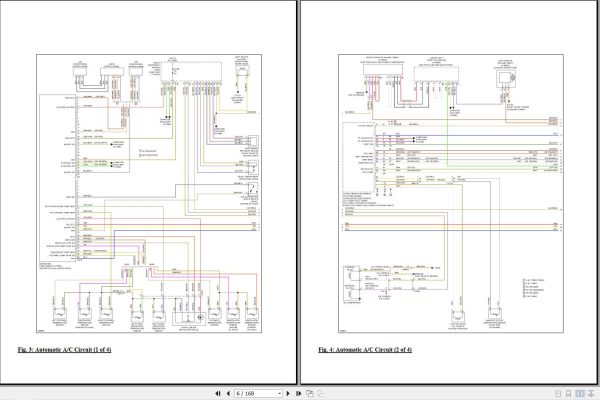Click the Fig. 4 wiring diagram on right page
600x400 pixels.
(451, 193)
